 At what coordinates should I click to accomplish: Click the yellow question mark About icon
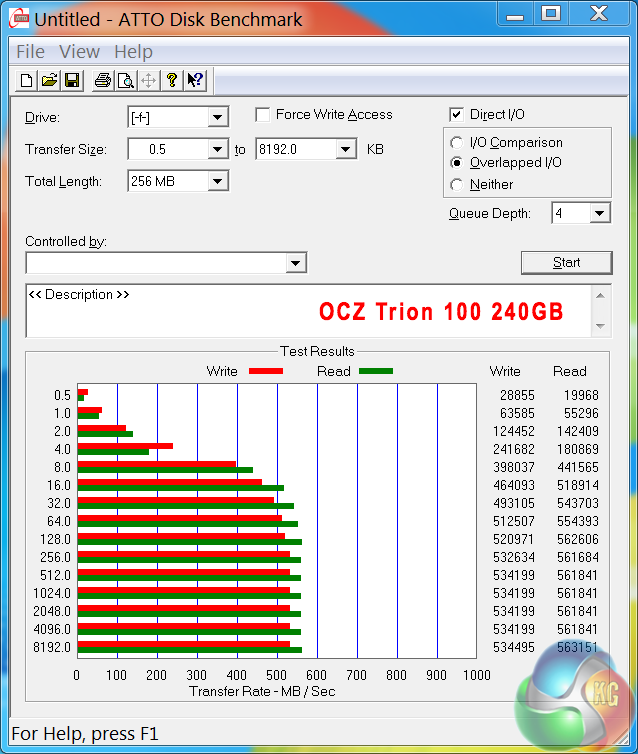(x=172, y=80)
